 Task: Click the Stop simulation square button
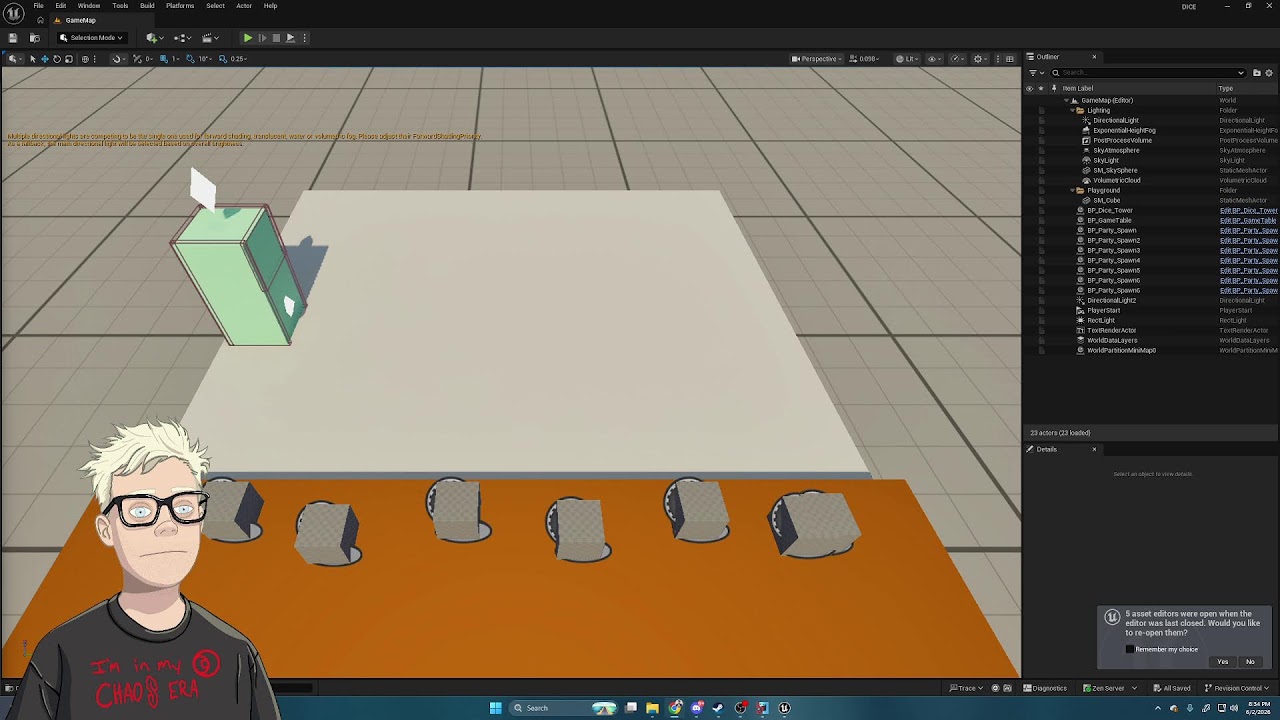pyautogui.click(x=277, y=38)
